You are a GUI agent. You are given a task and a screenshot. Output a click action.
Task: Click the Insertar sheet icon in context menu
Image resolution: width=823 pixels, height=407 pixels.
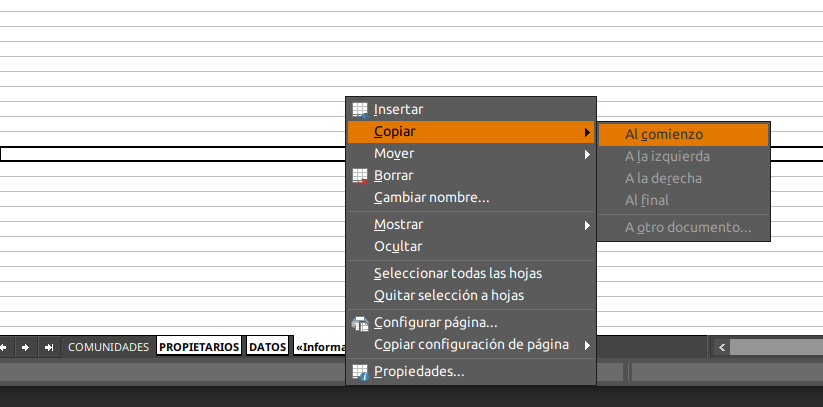360,109
